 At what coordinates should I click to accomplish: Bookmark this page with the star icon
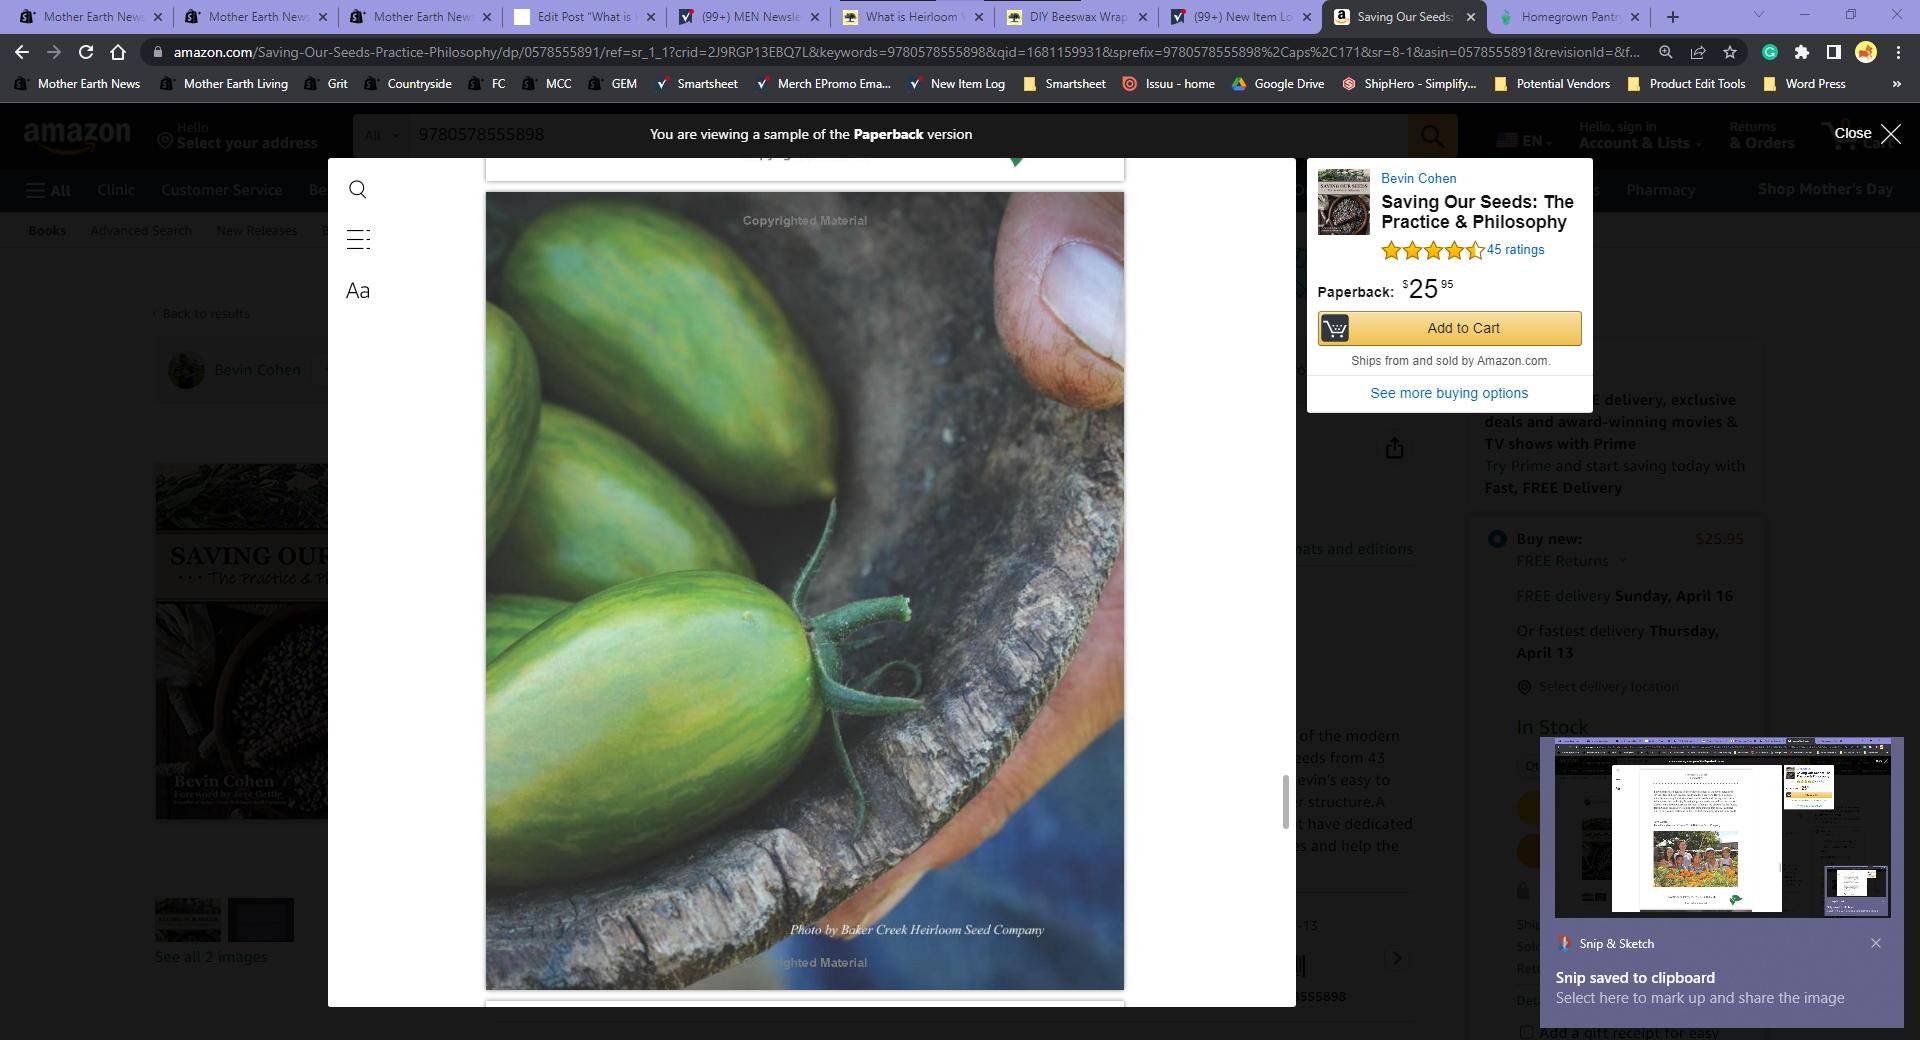coord(1730,52)
